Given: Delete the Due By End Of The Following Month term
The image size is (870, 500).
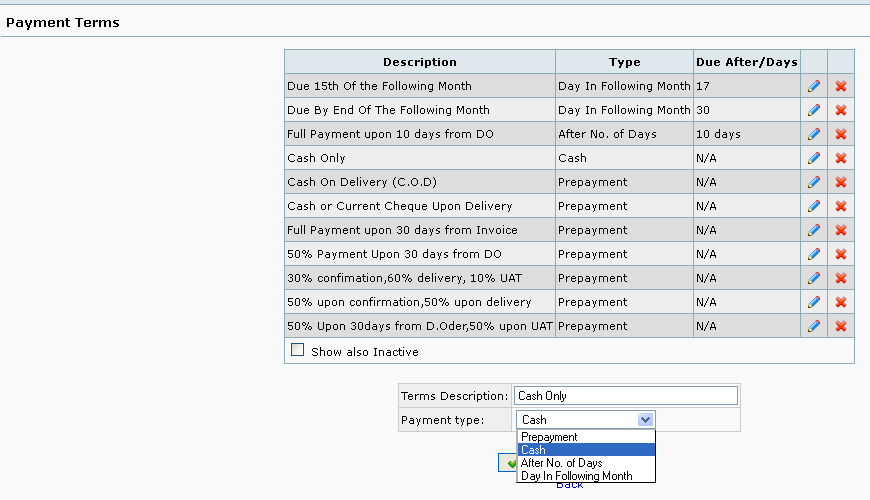Looking at the screenshot, I should coord(841,110).
